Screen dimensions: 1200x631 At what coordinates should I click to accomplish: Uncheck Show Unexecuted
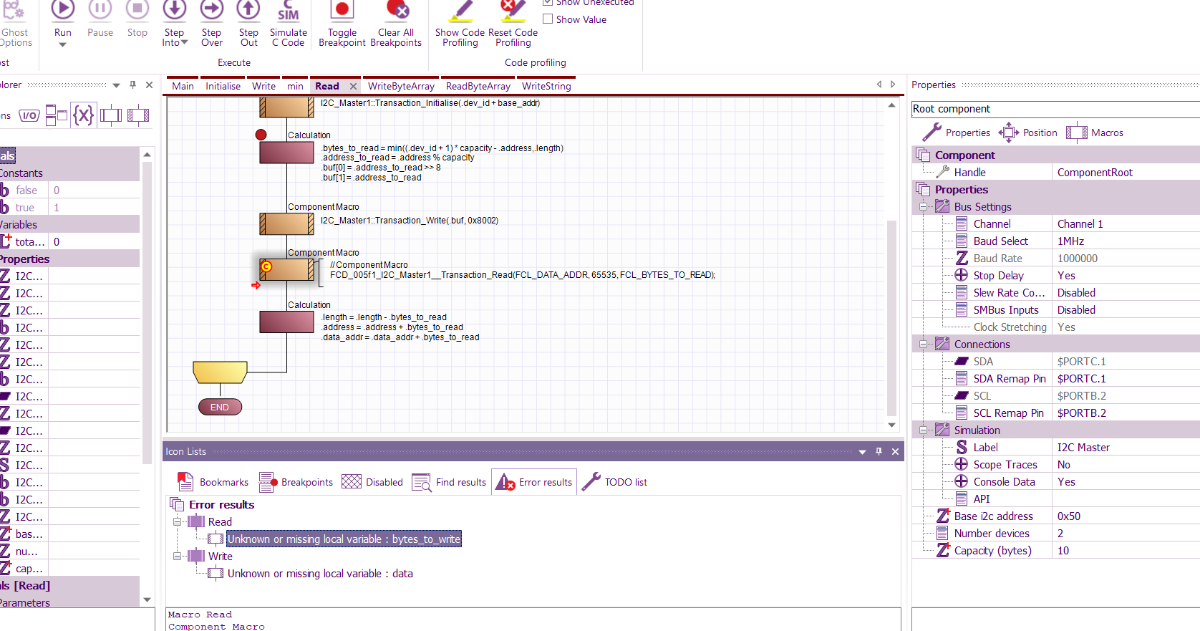[x=548, y=3]
